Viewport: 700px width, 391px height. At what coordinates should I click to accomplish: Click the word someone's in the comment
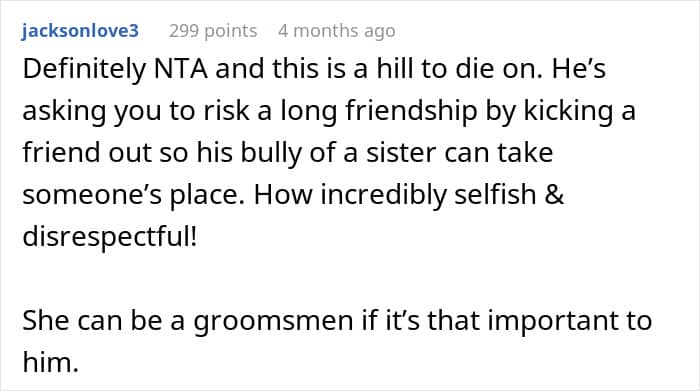click(92, 195)
